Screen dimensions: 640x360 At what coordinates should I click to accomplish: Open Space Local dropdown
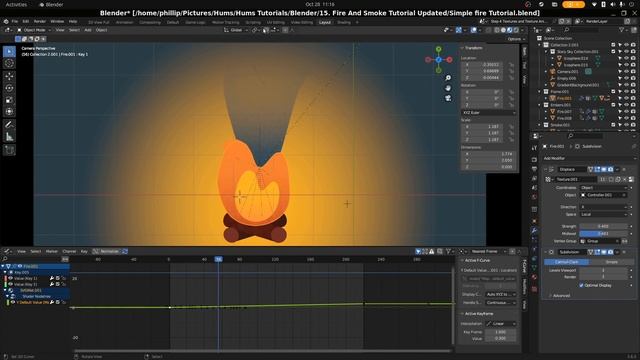click(x=604, y=214)
